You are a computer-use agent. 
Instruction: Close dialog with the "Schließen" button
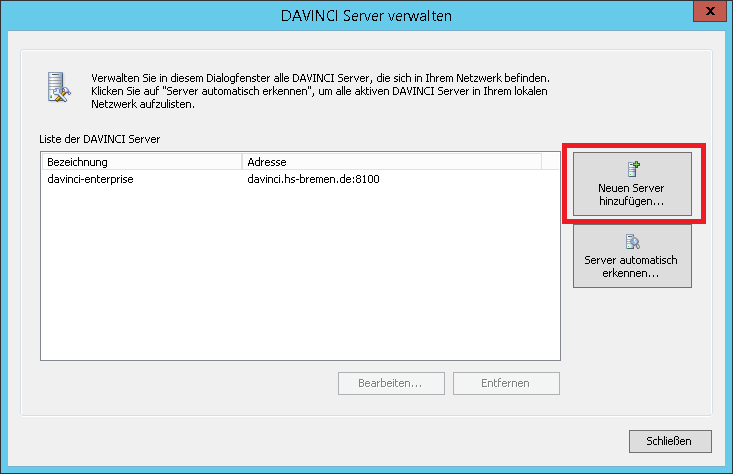coord(670,440)
